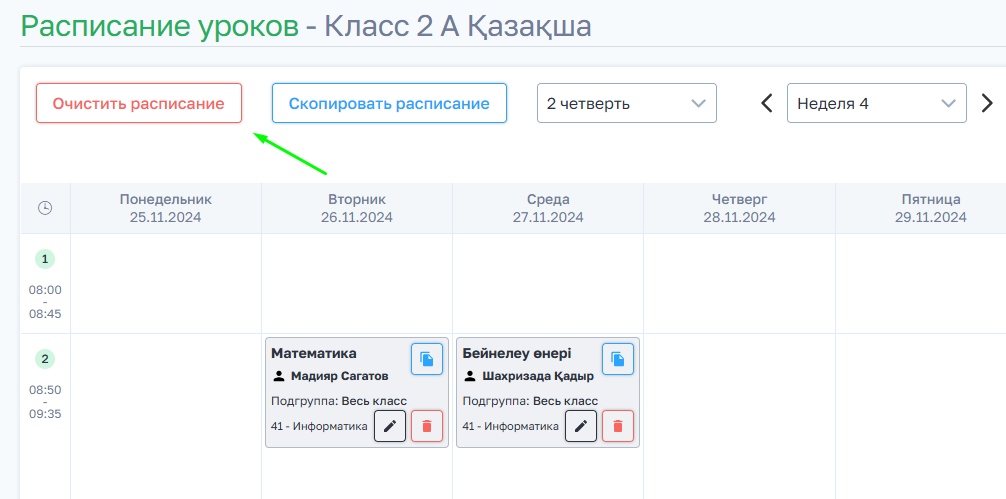Click room 41 - Информатика in Бейнелеу өнері card

(511, 426)
